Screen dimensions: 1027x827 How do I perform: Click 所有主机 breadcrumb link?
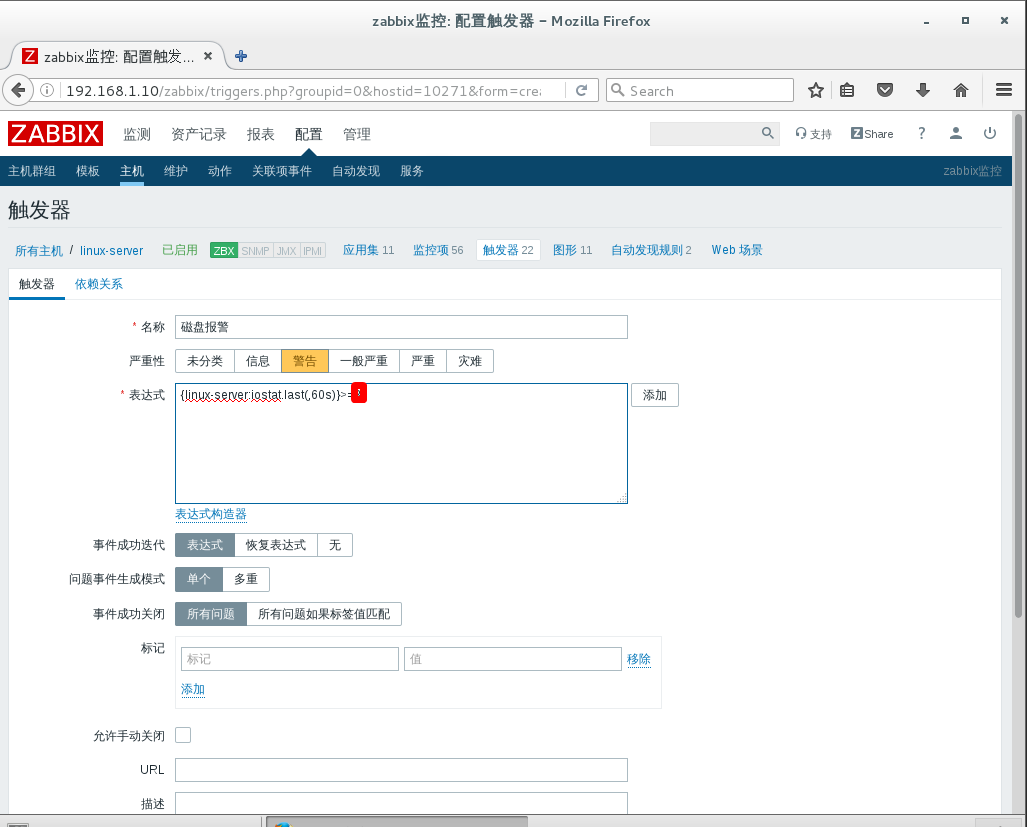pos(39,251)
